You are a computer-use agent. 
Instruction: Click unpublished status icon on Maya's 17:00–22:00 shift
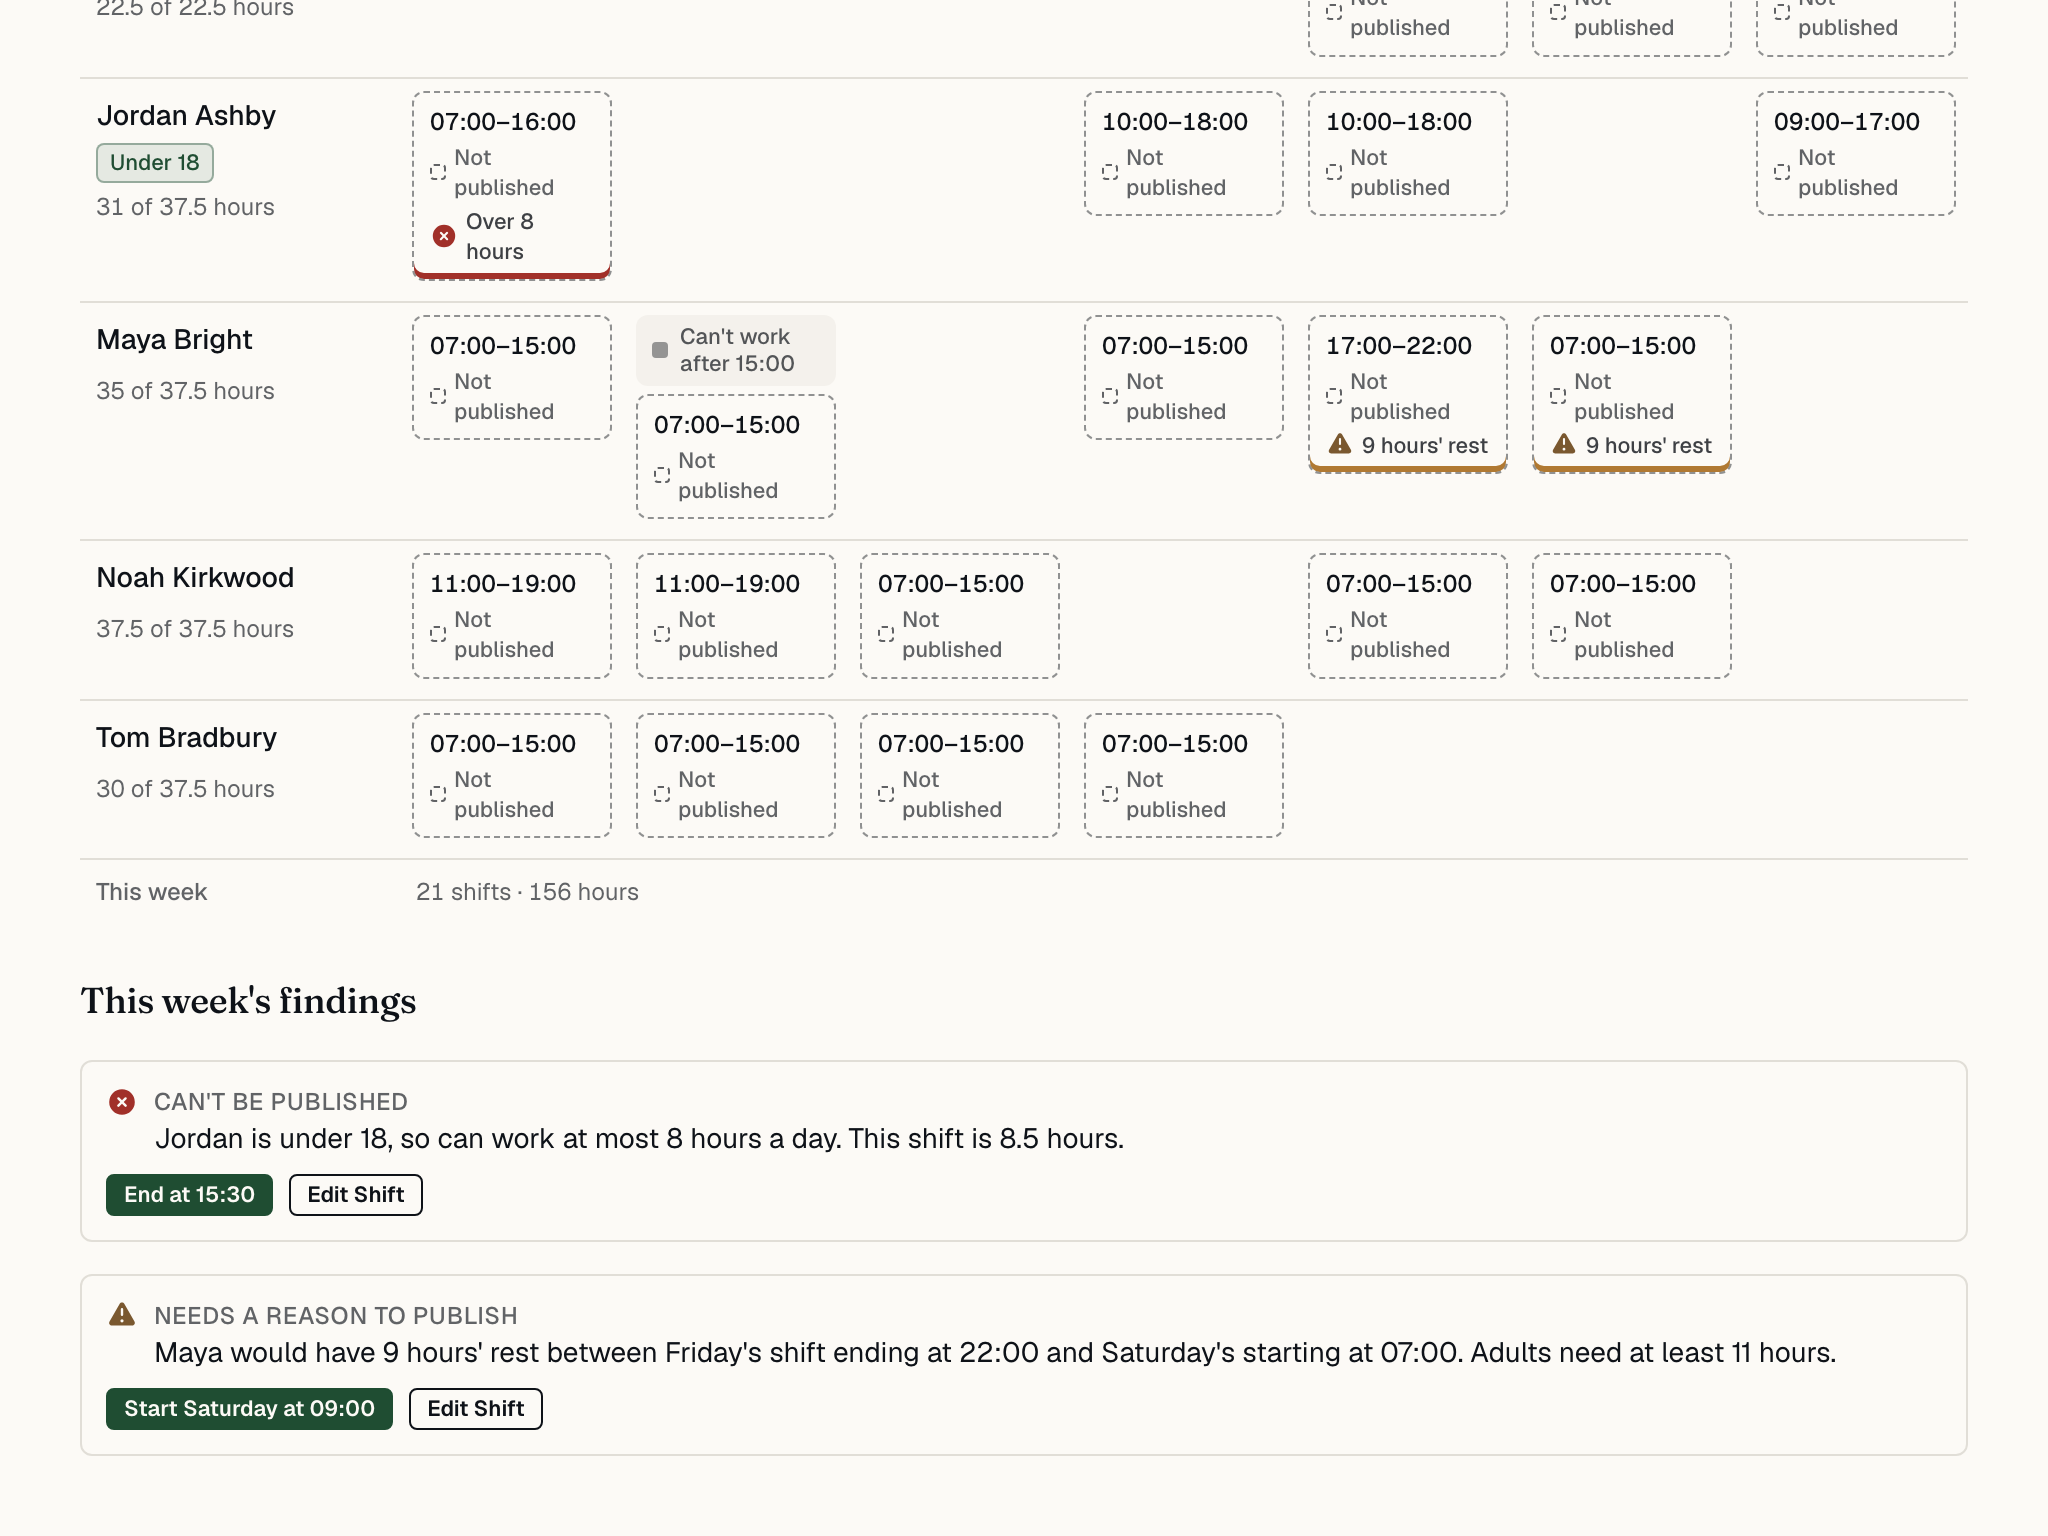click(1334, 396)
